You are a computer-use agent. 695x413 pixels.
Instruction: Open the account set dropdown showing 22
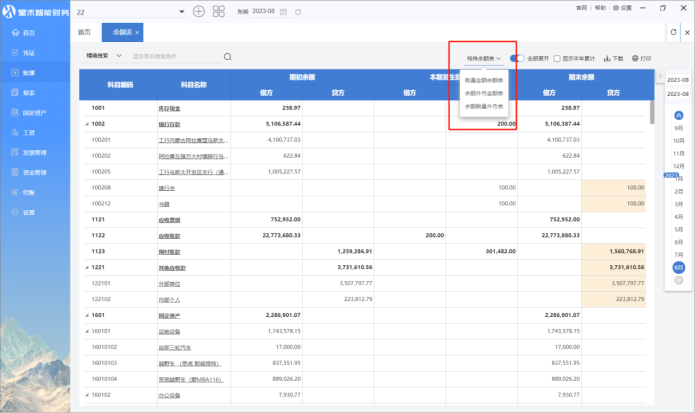(x=181, y=11)
